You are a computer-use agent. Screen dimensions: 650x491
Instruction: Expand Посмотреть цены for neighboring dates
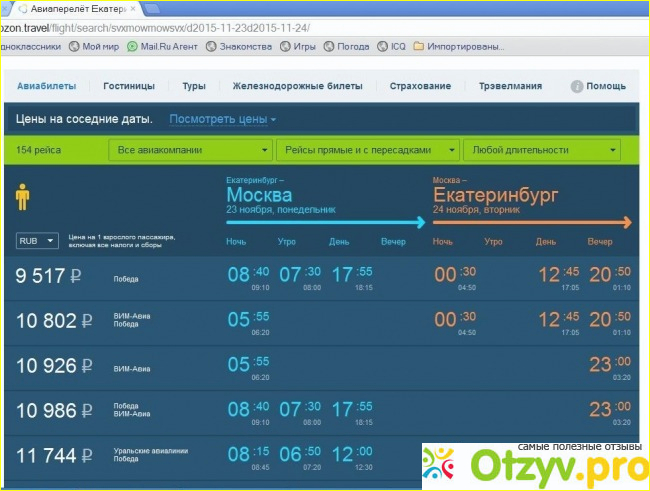click(x=222, y=119)
